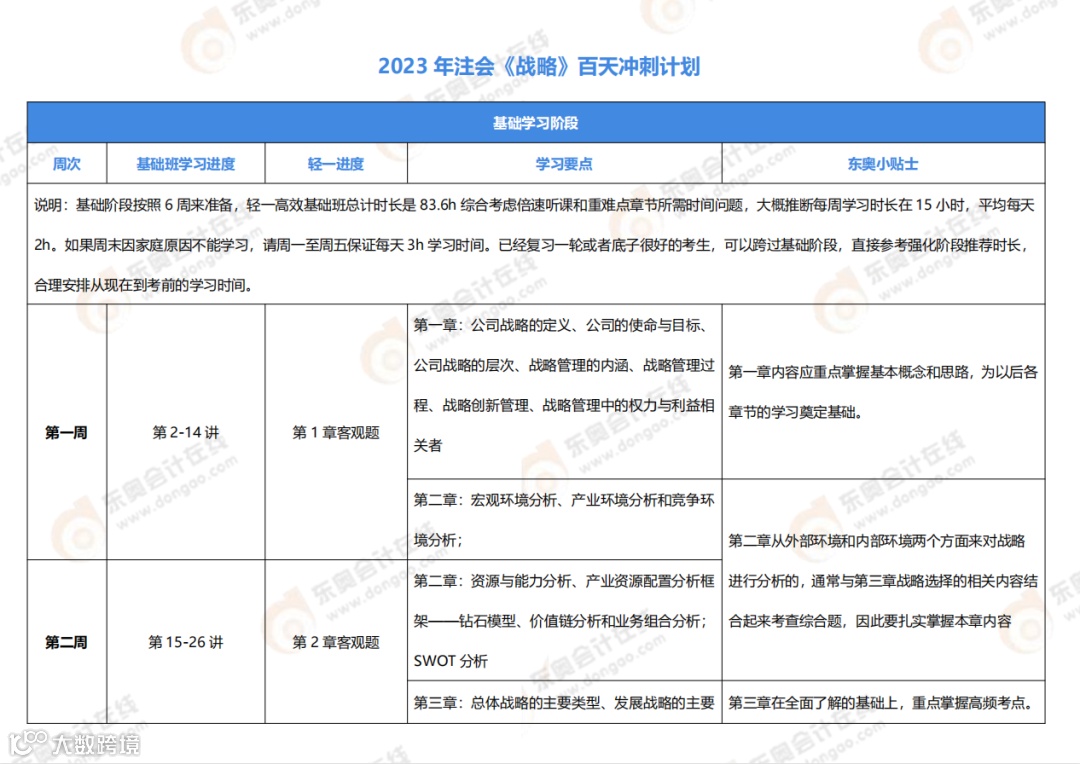Select the tip 第一章内容应重点掌握基本概念和思路
The width and height of the screenshot is (1080, 764).
pyautogui.click(x=883, y=391)
